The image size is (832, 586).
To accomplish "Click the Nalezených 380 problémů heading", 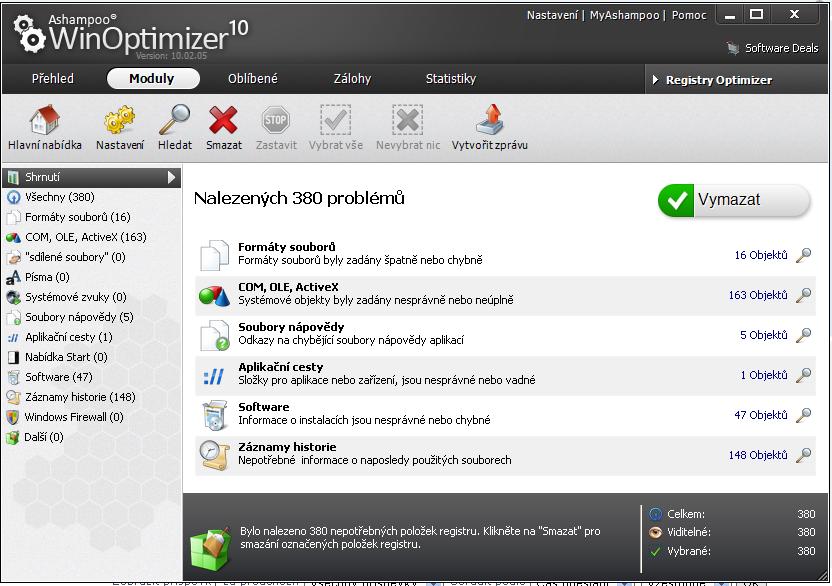I will [x=299, y=199].
